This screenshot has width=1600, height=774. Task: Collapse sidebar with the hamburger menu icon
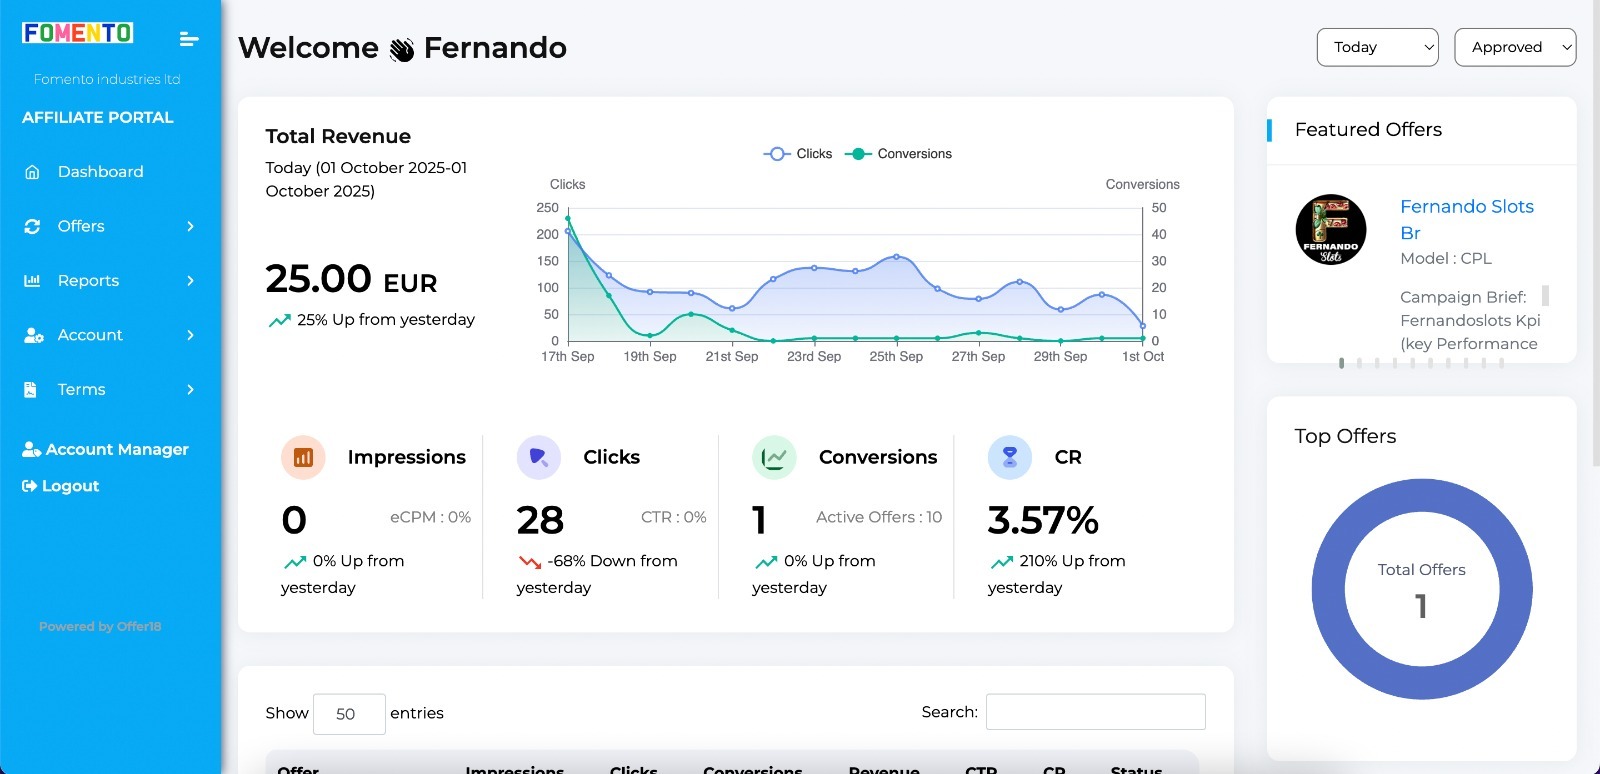(x=189, y=39)
